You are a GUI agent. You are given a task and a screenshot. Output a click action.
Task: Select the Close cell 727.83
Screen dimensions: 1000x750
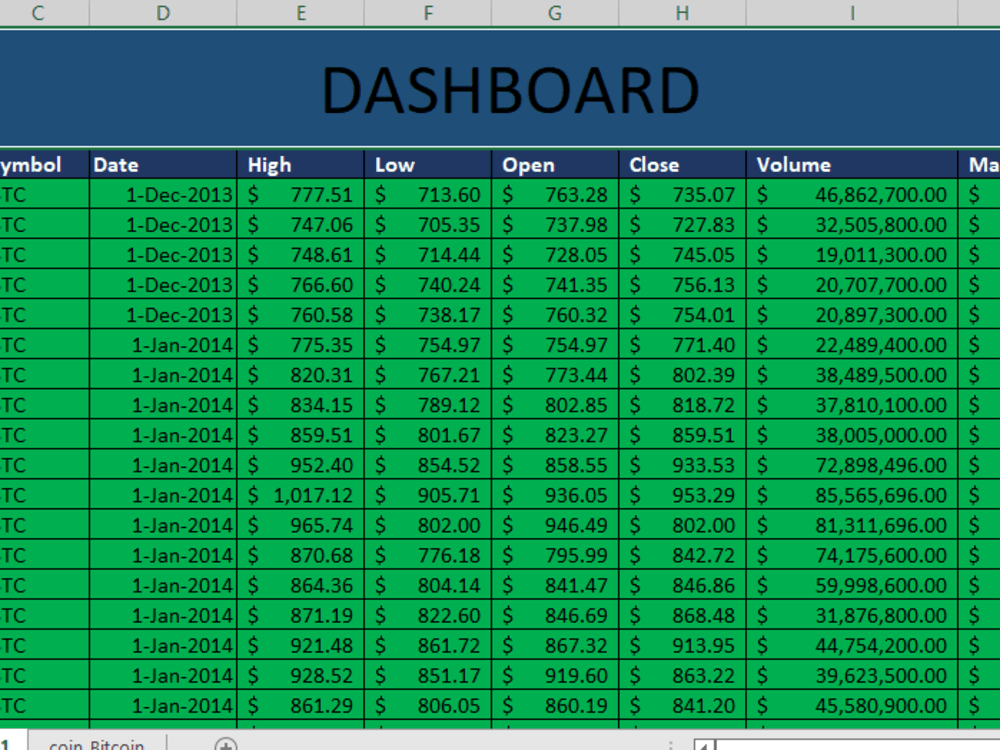point(682,224)
